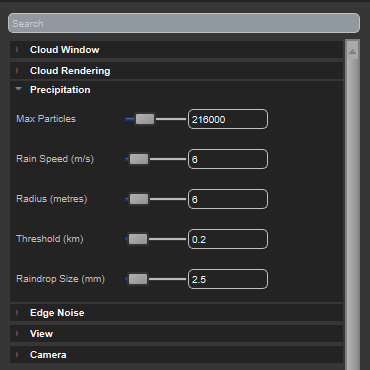Expand the Edge Noise section arrow
The width and height of the screenshot is (370, 370).
tap(17, 313)
